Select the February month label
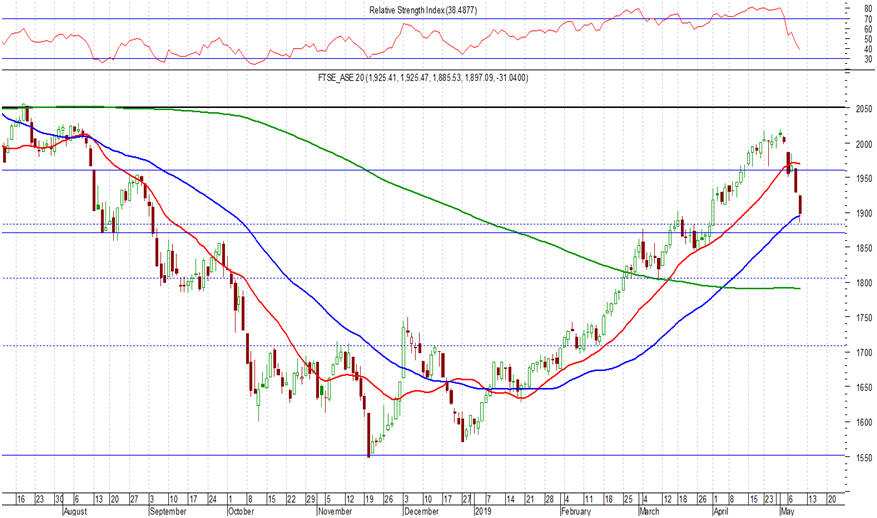 pyautogui.click(x=576, y=511)
